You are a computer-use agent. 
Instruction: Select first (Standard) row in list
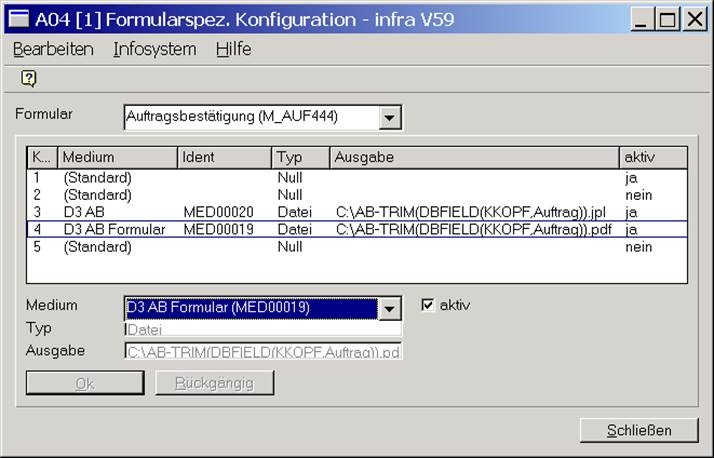pyautogui.click(x=96, y=177)
